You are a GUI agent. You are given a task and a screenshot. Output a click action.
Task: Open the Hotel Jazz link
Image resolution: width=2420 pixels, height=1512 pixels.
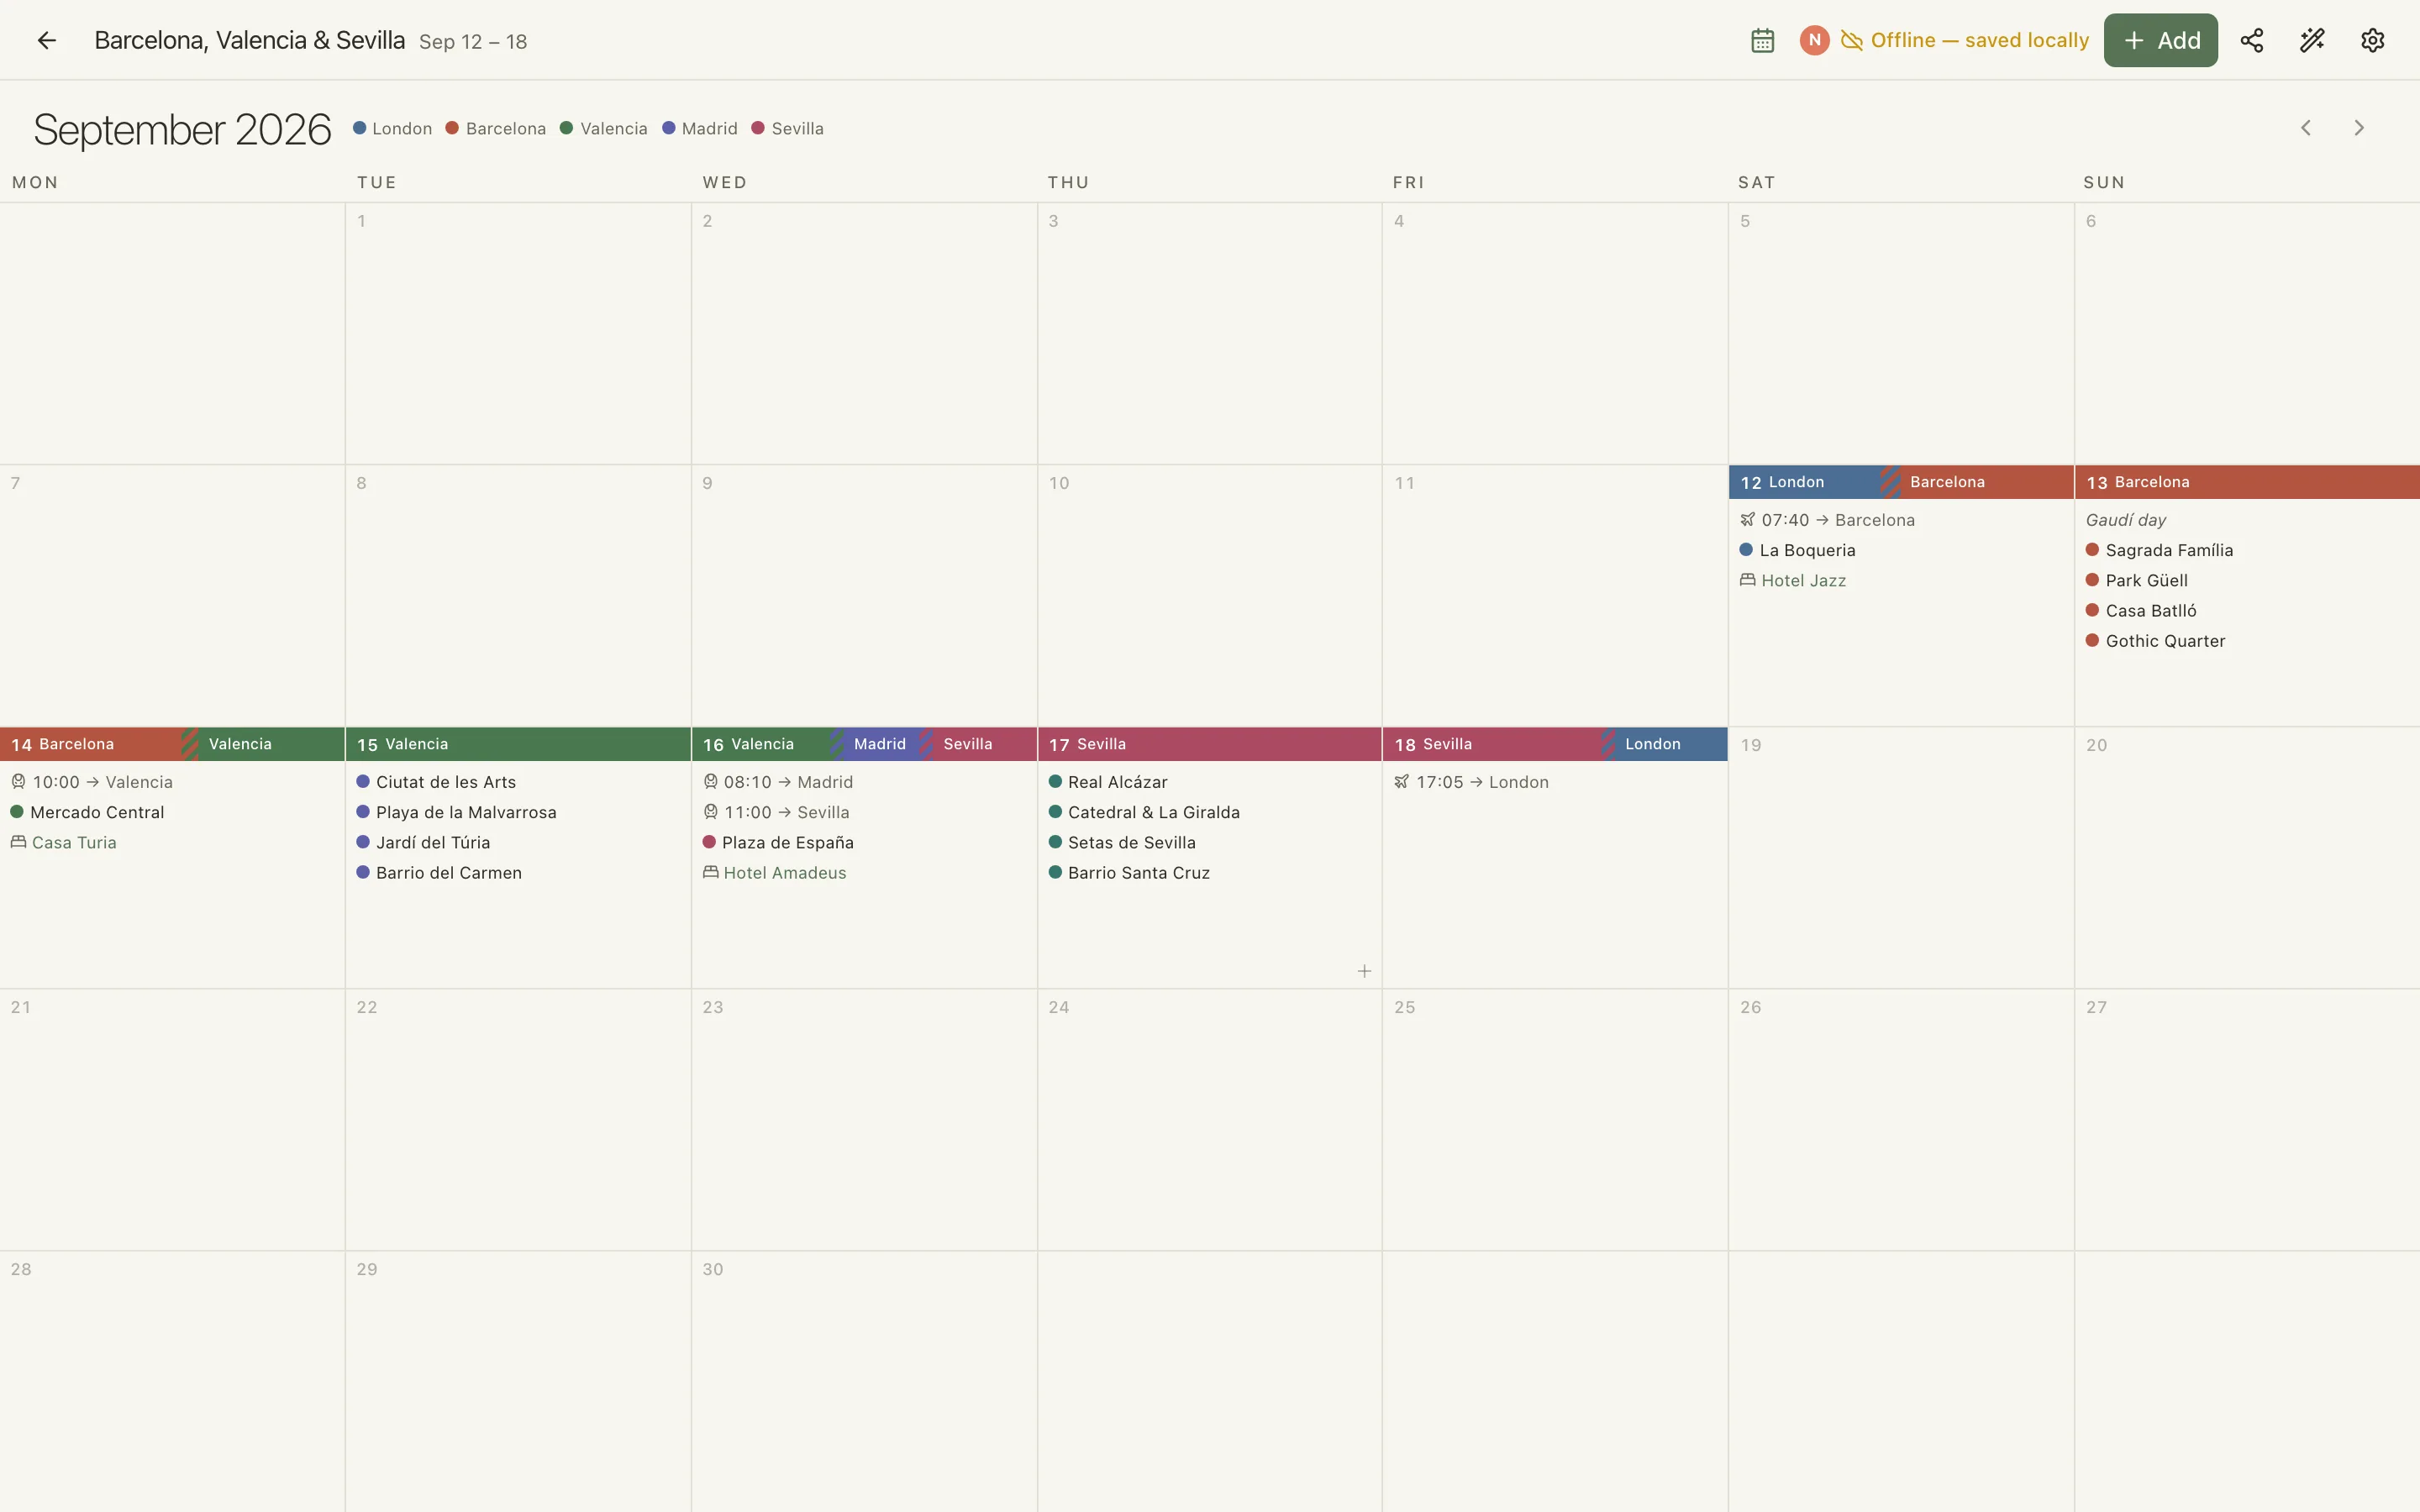click(x=1803, y=581)
